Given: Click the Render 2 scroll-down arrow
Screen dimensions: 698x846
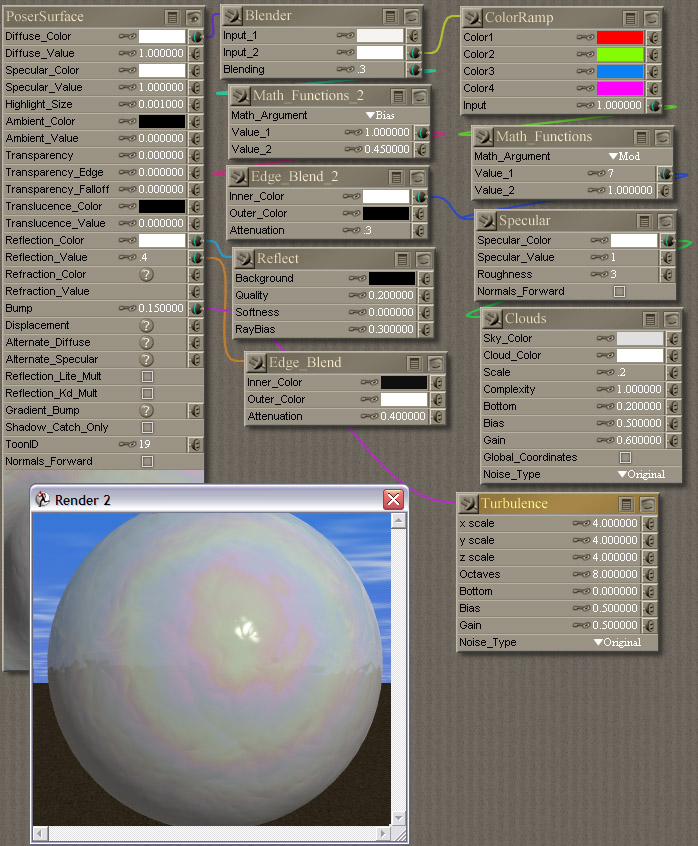Looking at the screenshot, I should pos(399,818).
